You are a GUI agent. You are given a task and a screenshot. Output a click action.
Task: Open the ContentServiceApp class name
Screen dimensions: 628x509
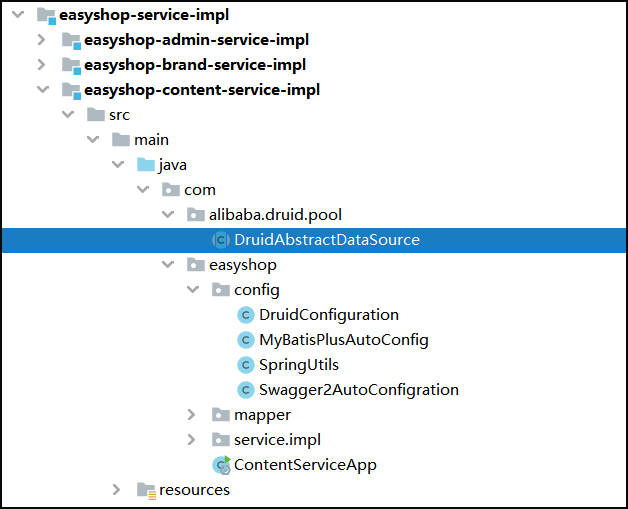pyautogui.click(x=305, y=465)
